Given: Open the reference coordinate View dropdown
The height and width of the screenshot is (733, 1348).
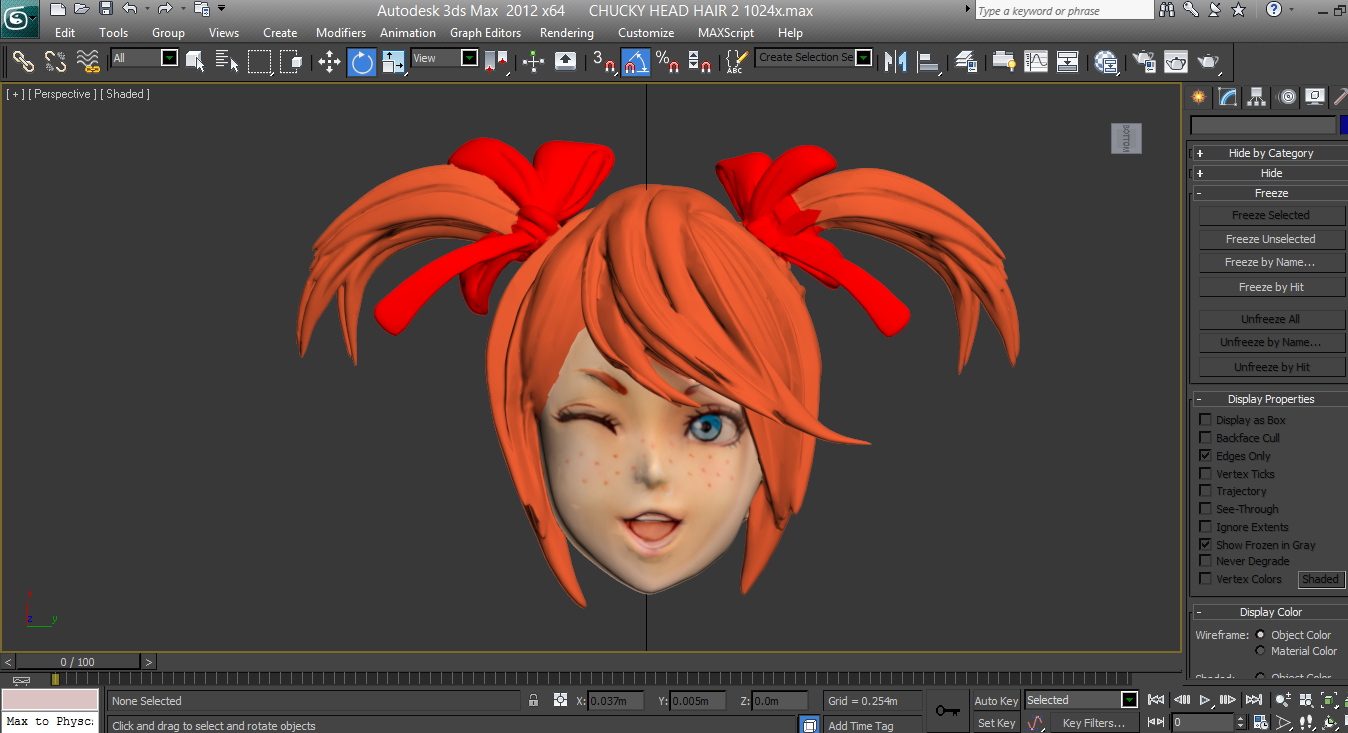Looking at the screenshot, I should point(469,58).
